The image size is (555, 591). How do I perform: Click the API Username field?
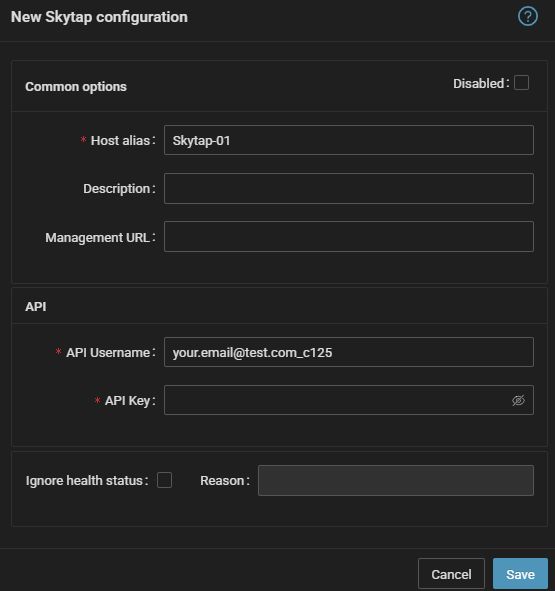click(x=349, y=352)
